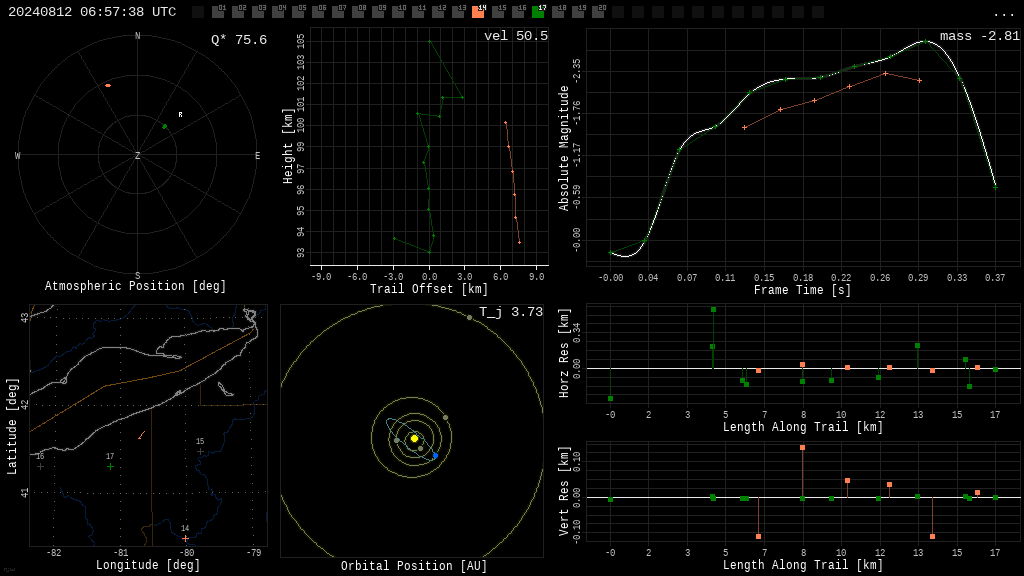This screenshot has width=1024, height=576.
Task: Select the orange station 14 box
Action: [478, 12]
